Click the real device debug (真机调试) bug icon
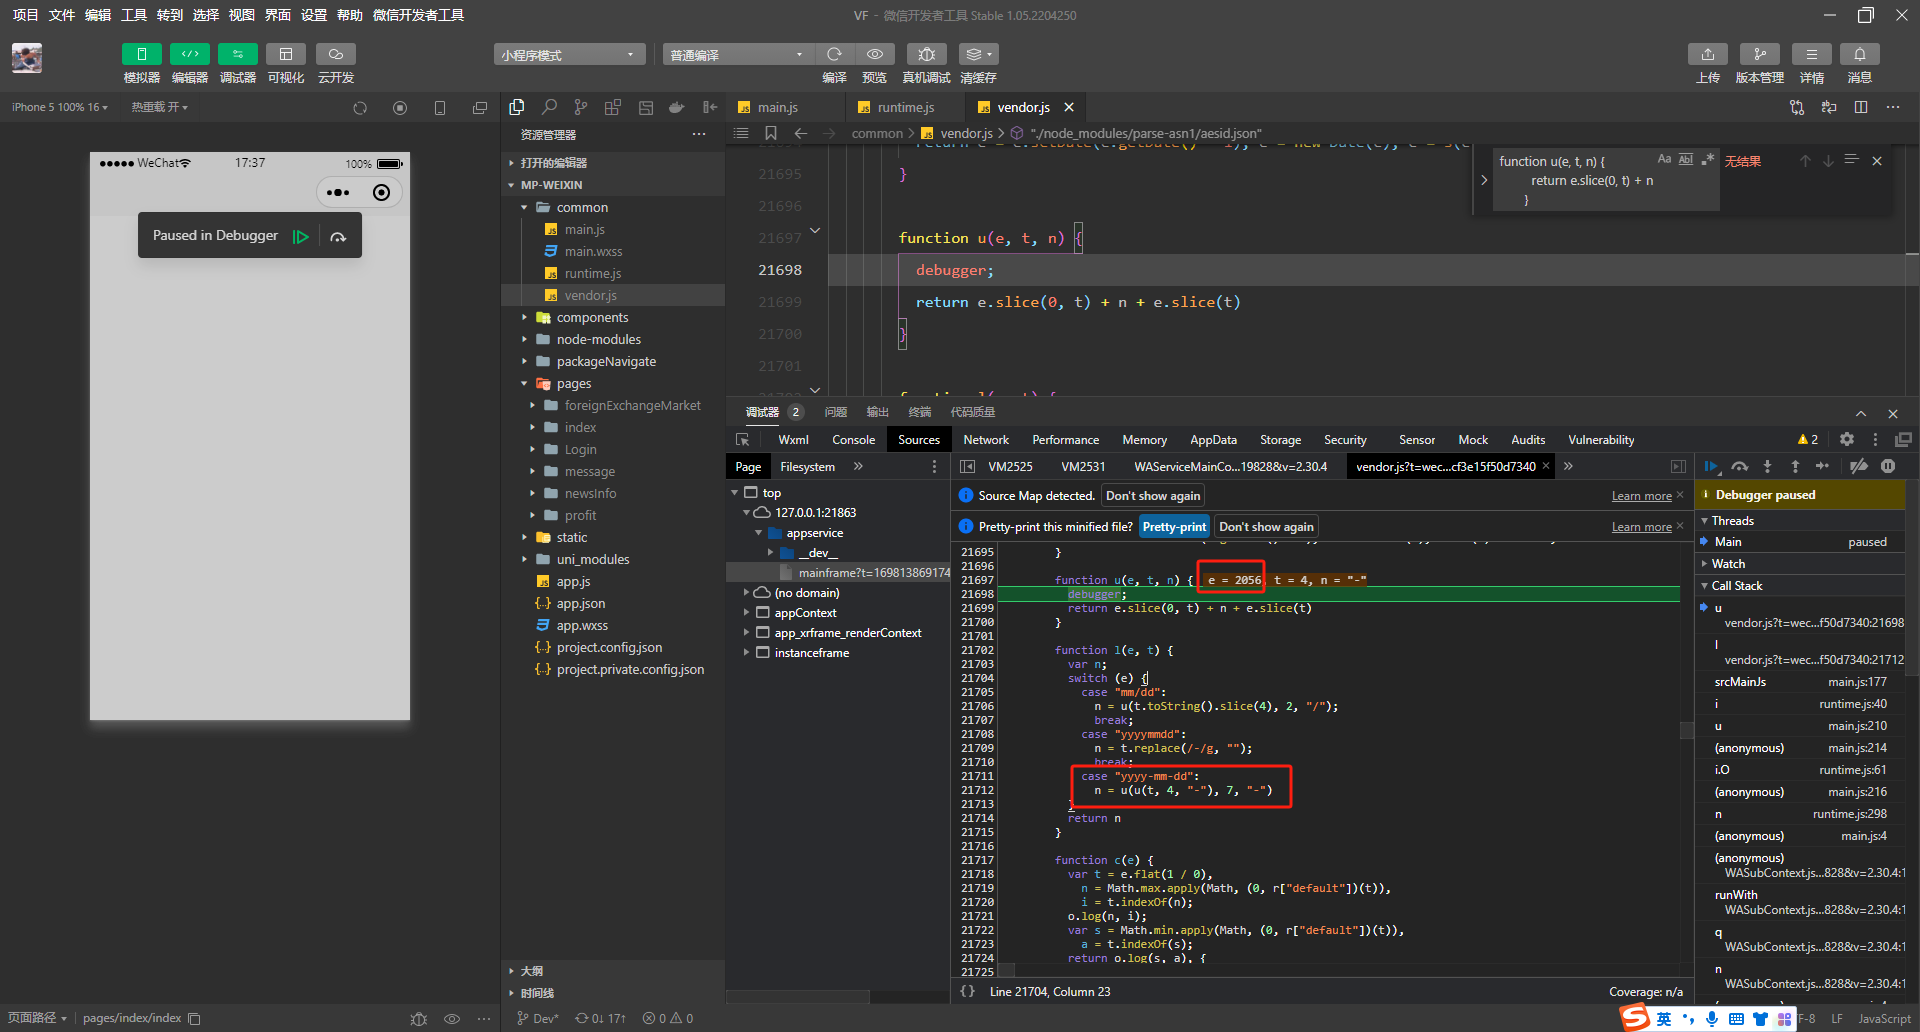Viewport: 1920px width, 1032px height. click(926, 54)
